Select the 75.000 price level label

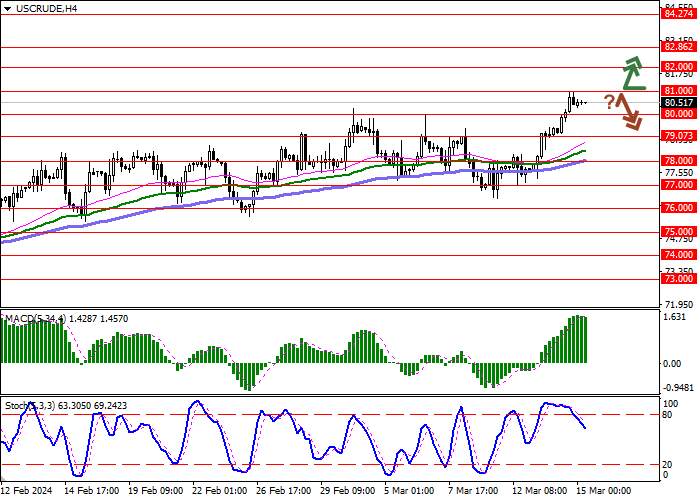point(679,231)
